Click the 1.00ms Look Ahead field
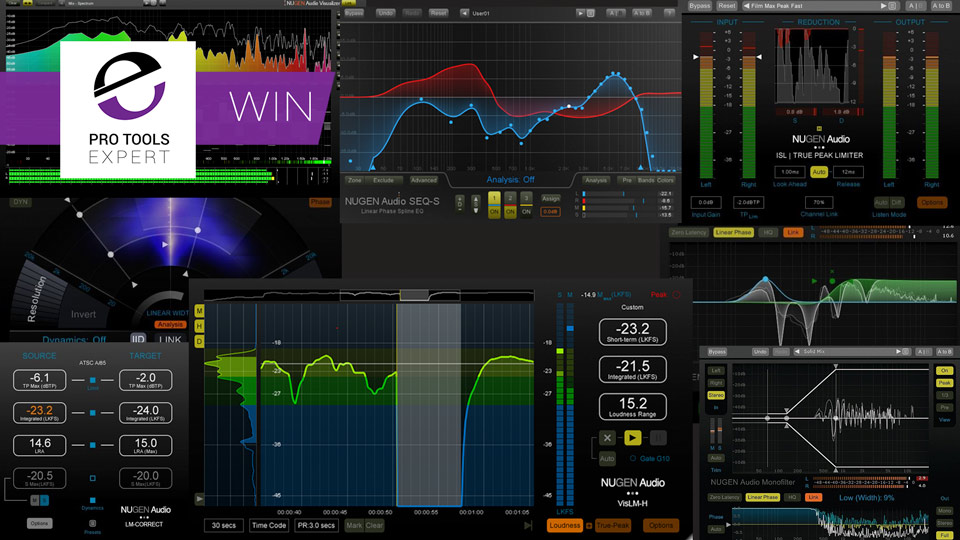 click(x=790, y=172)
